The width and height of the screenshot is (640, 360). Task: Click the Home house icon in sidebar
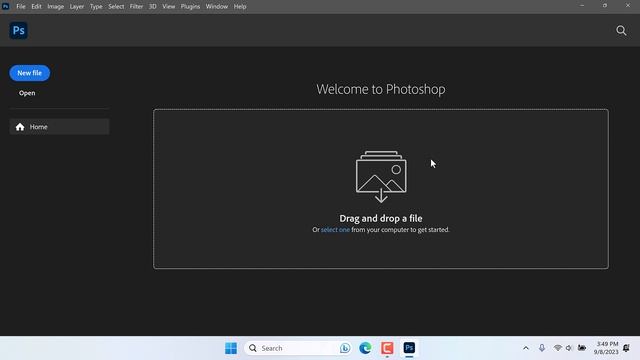point(20,127)
